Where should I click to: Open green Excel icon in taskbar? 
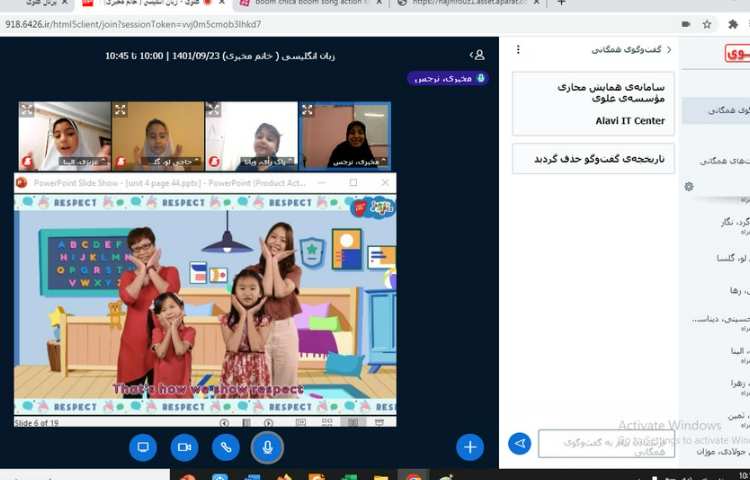coord(350,477)
